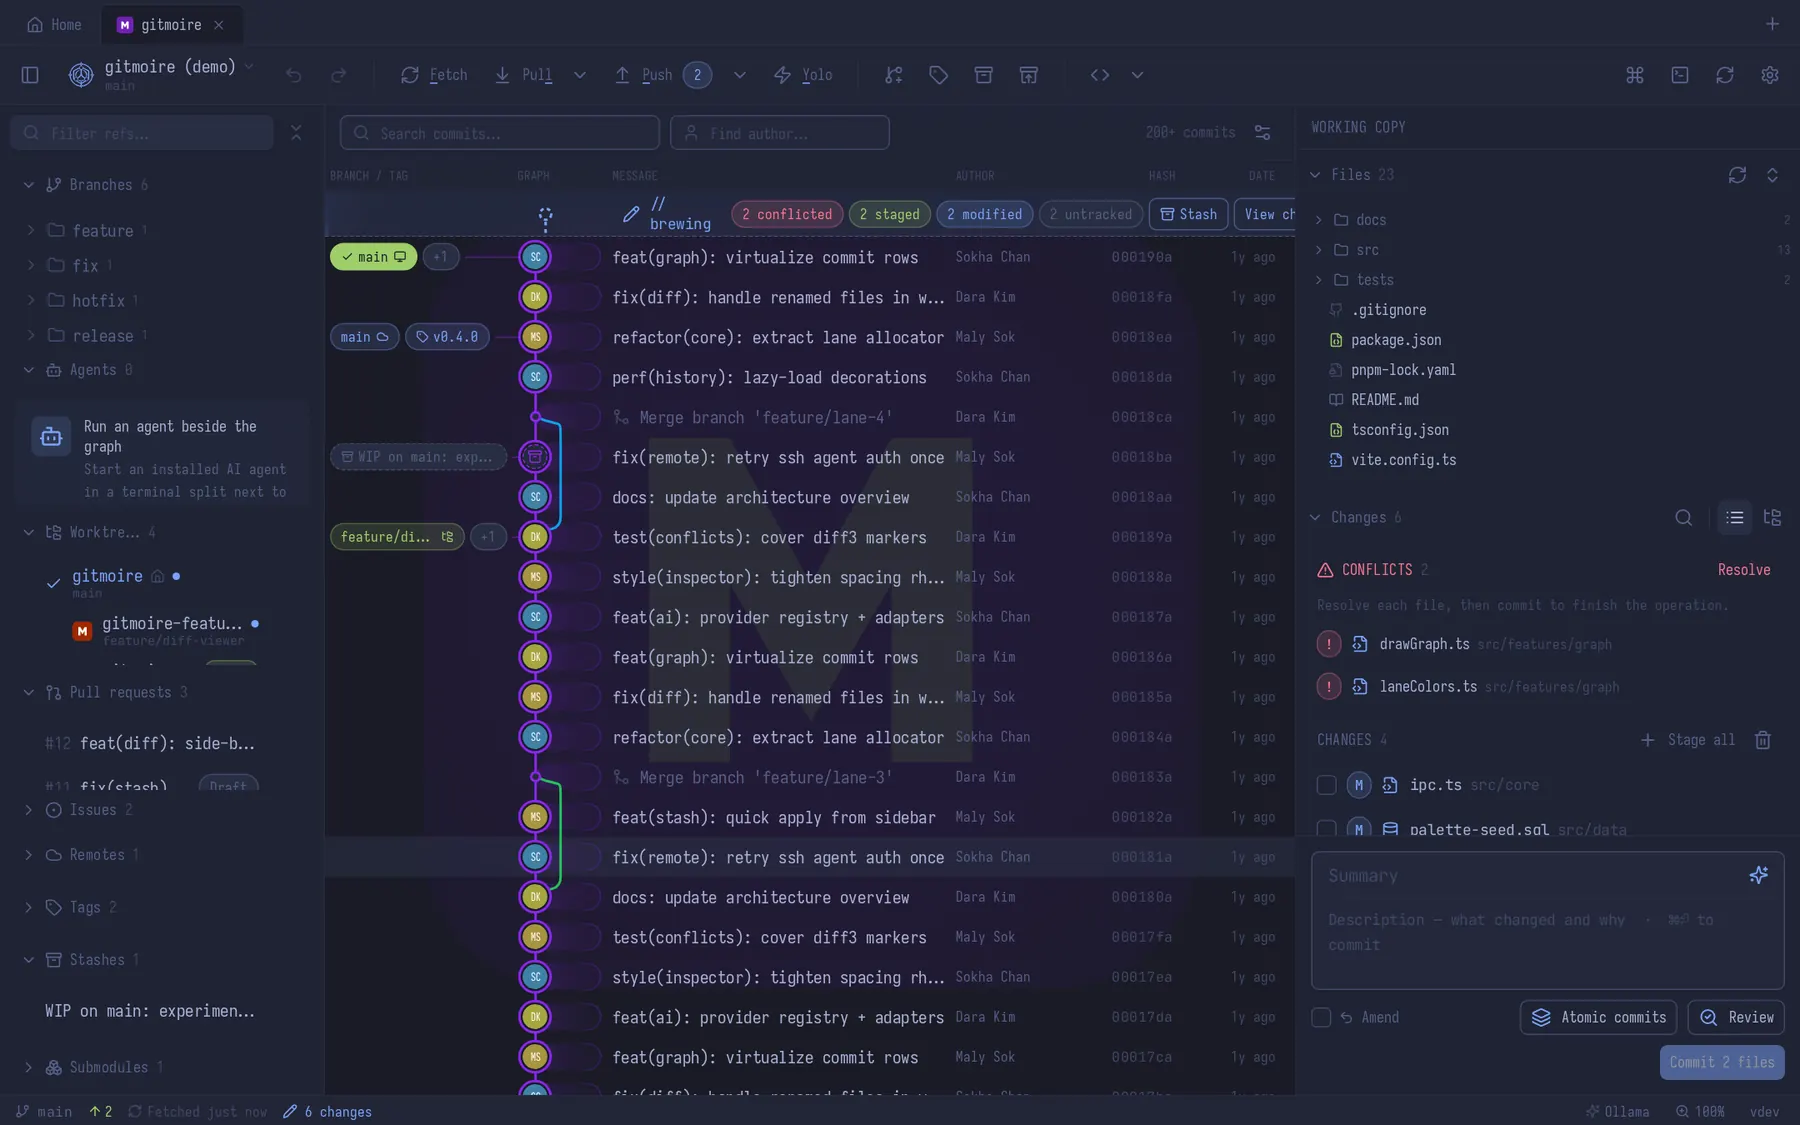Toggle the 2 modified filter chip

(x=984, y=214)
